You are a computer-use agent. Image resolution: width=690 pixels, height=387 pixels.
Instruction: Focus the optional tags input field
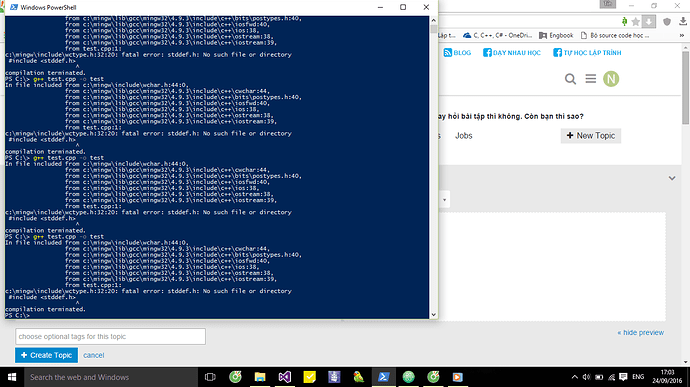[110, 336]
